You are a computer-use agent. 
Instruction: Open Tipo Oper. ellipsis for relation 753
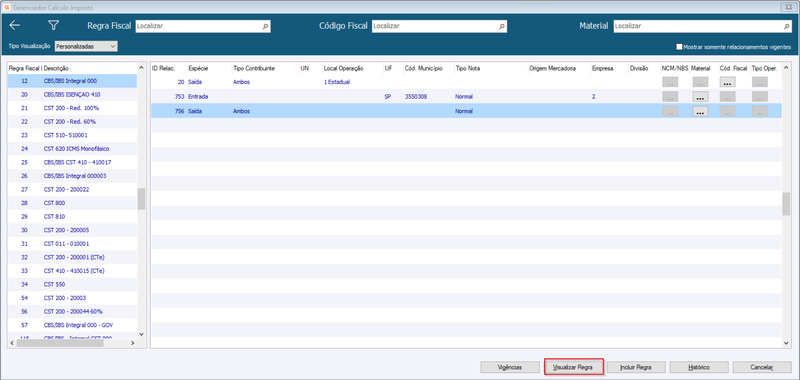tap(760, 96)
